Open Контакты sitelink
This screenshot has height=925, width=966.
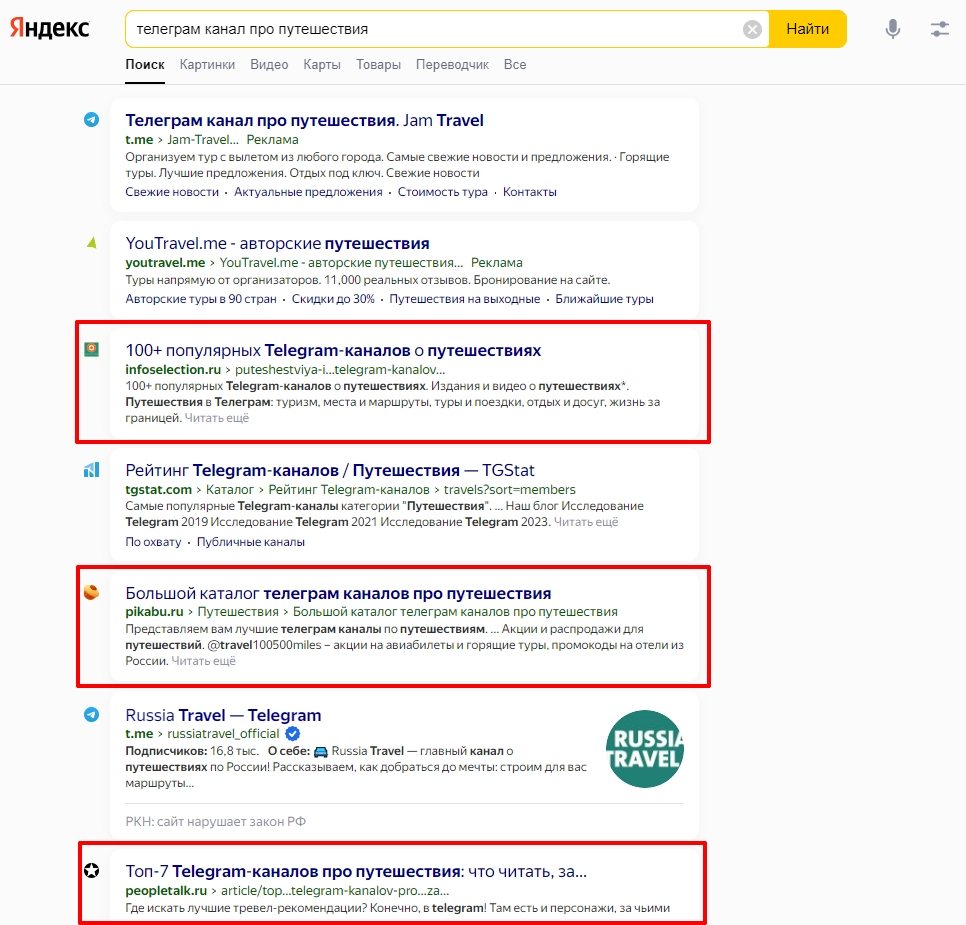pos(529,192)
